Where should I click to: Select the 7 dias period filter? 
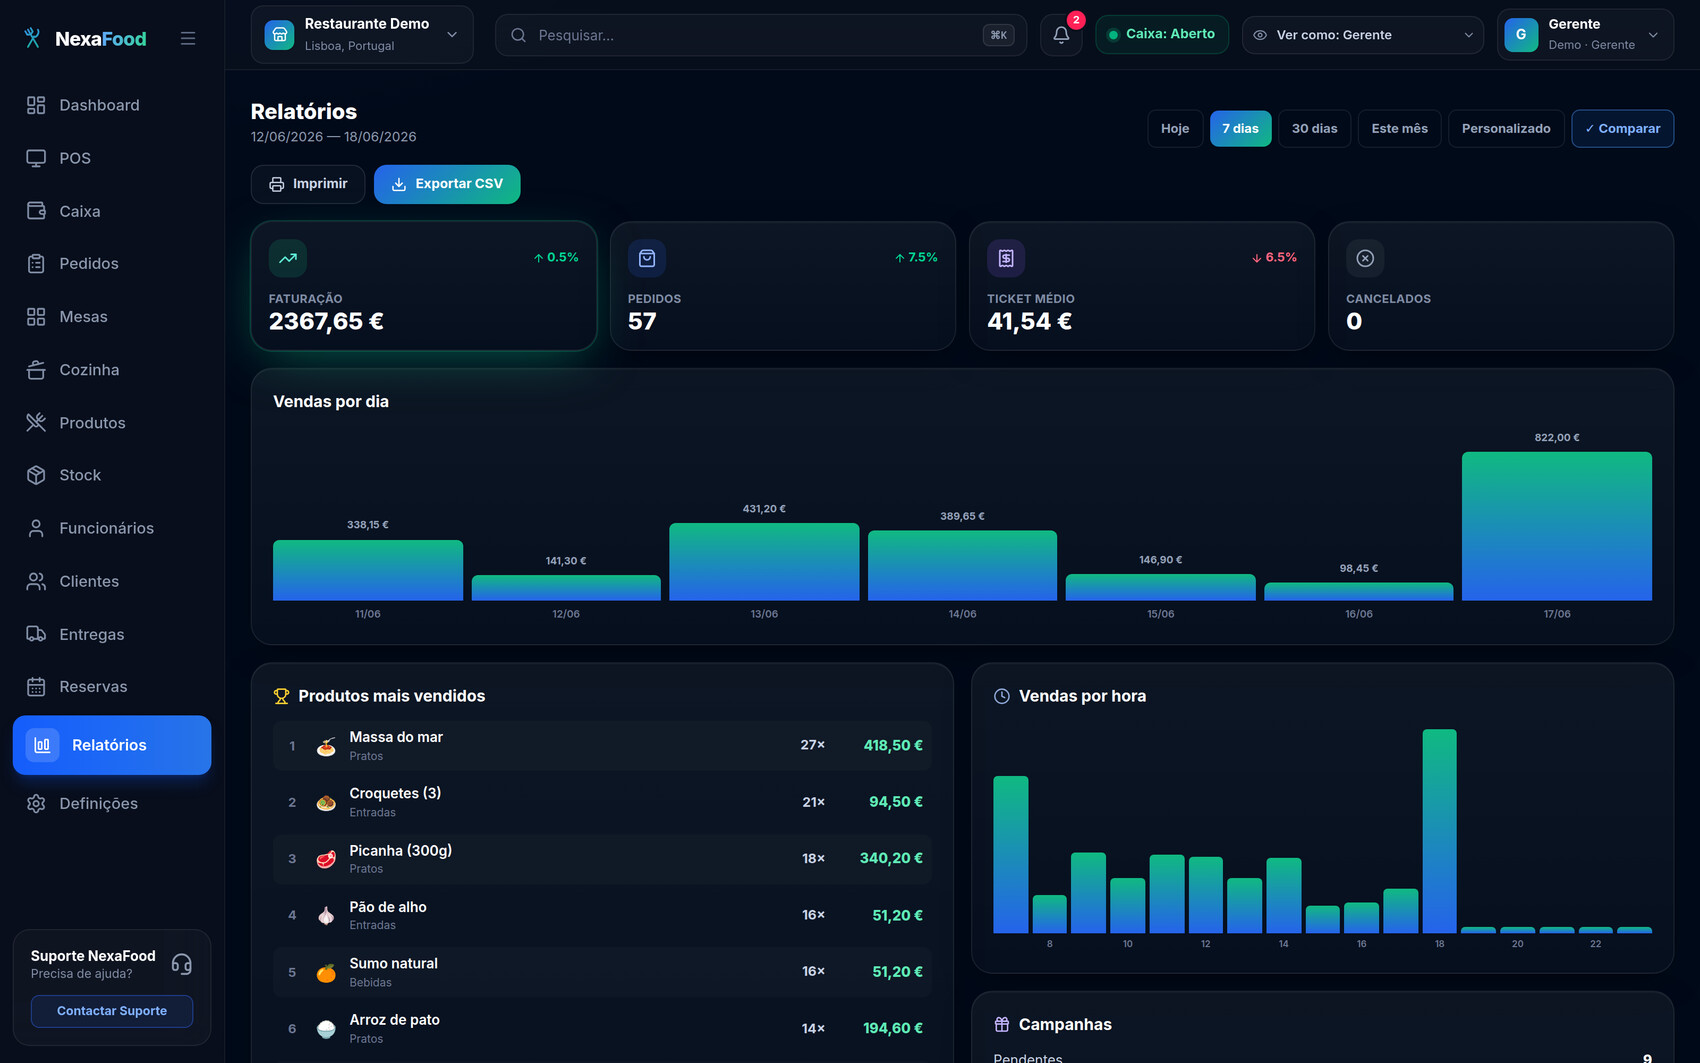pyautogui.click(x=1240, y=129)
